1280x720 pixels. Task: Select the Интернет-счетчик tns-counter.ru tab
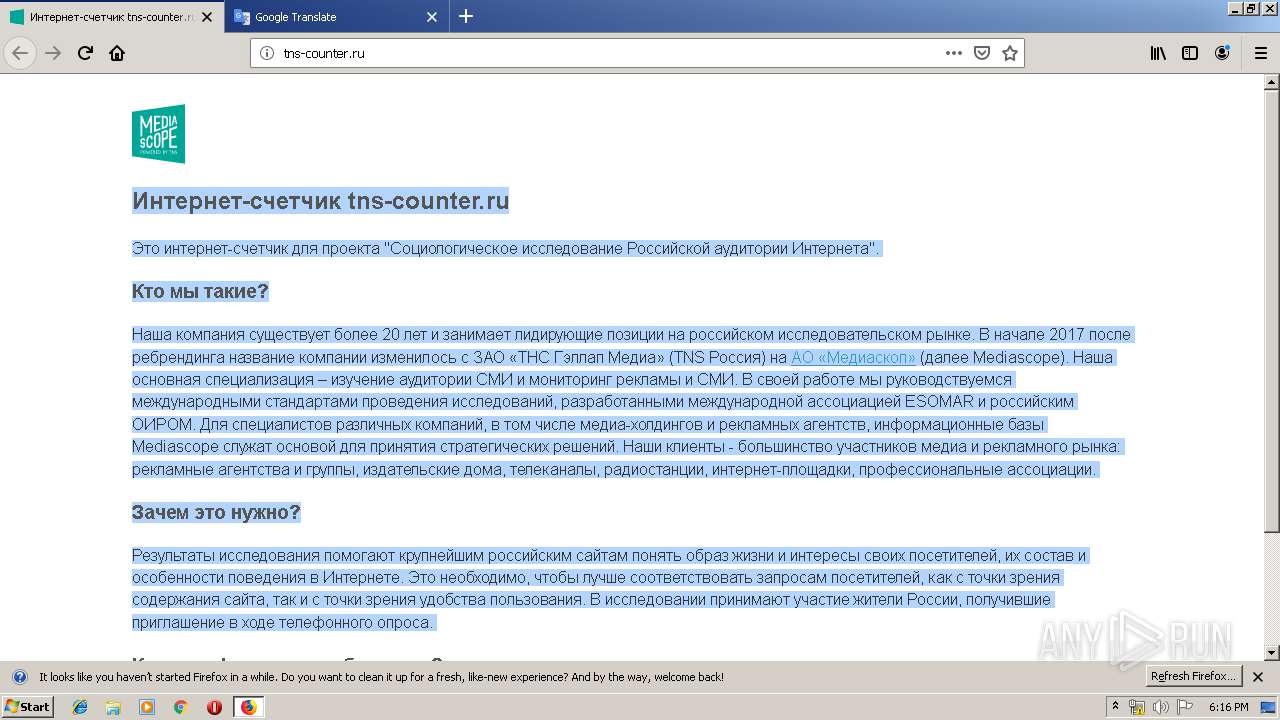(111, 17)
